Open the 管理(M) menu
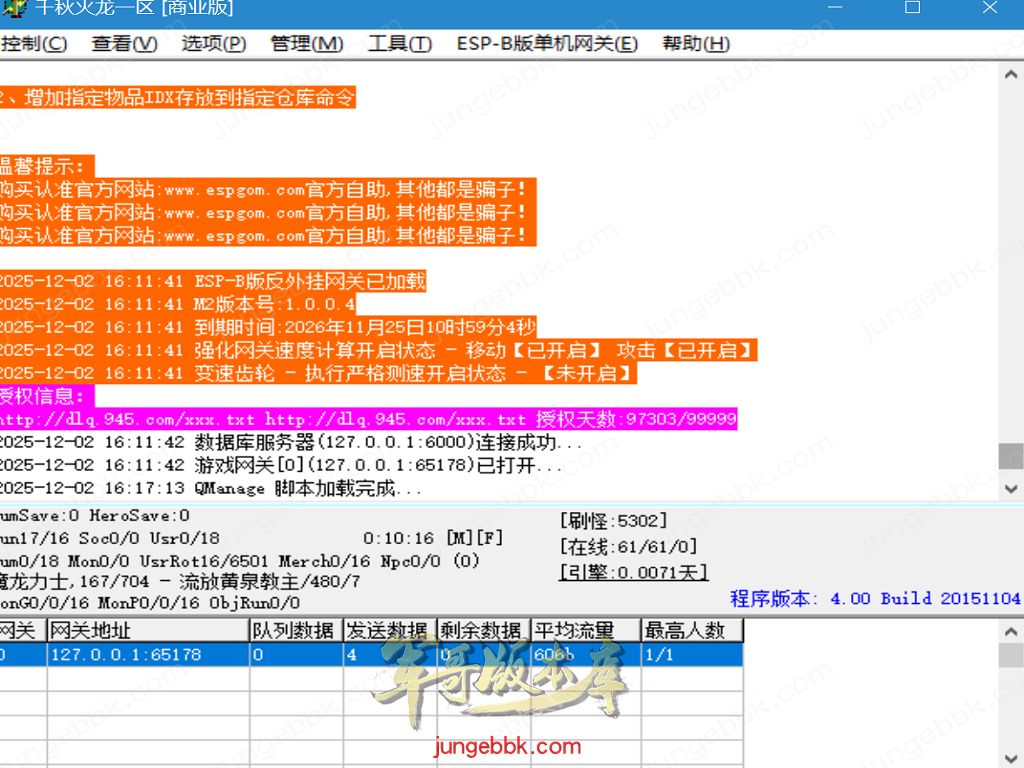The width and height of the screenshot is (1024, 768). click(x=307, y=44)
